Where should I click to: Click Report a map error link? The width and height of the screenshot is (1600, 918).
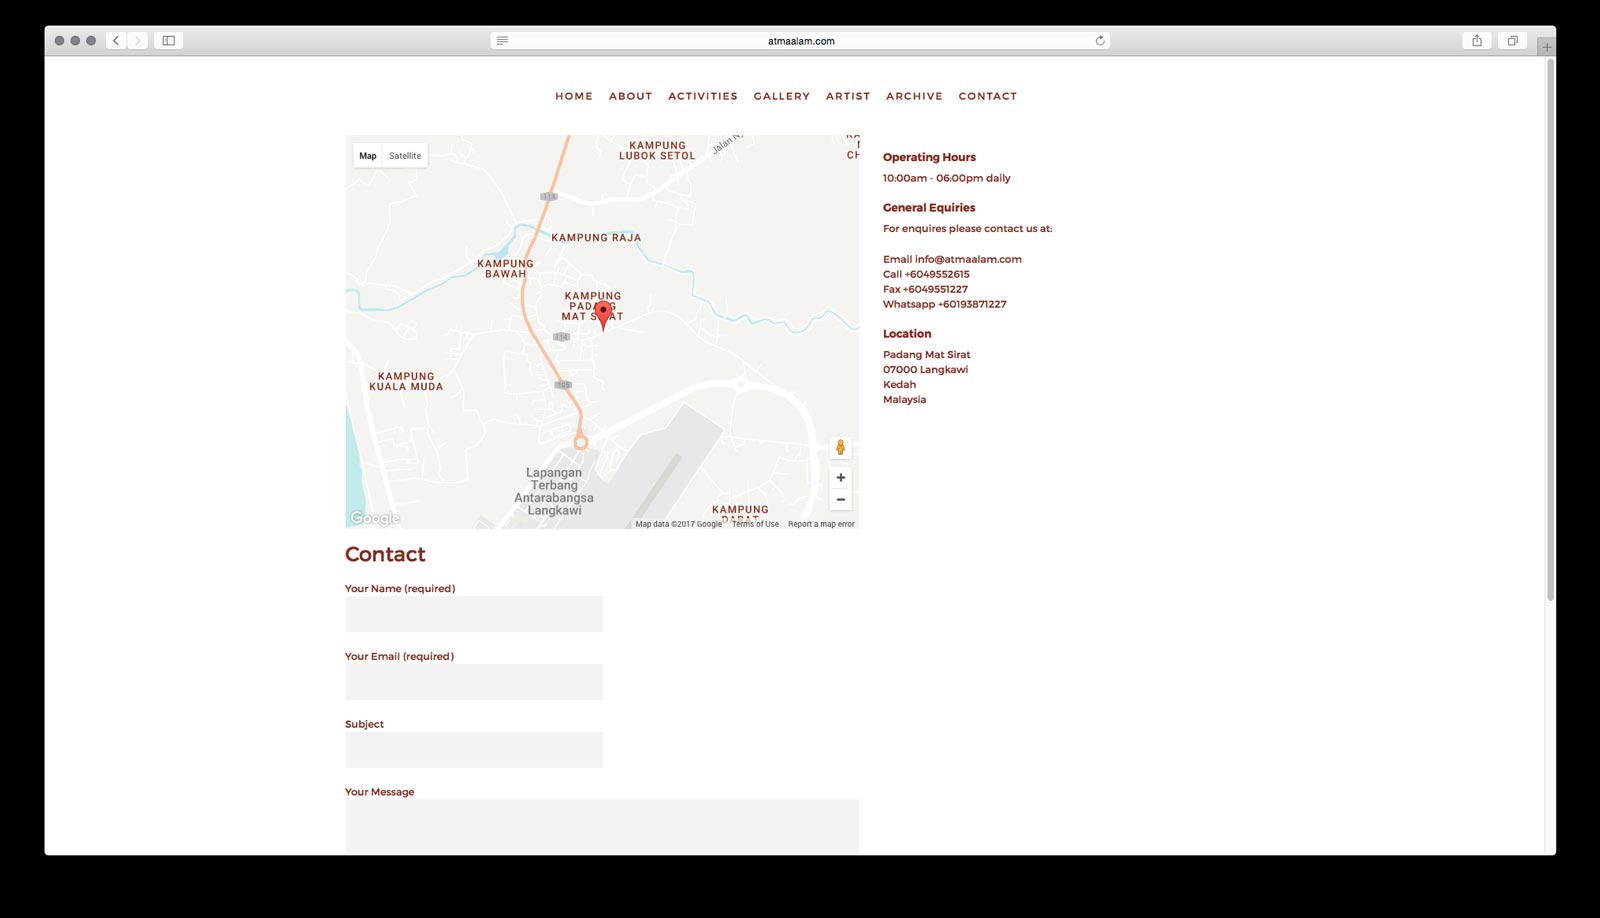pyautogui.click(x=821, y=524)
